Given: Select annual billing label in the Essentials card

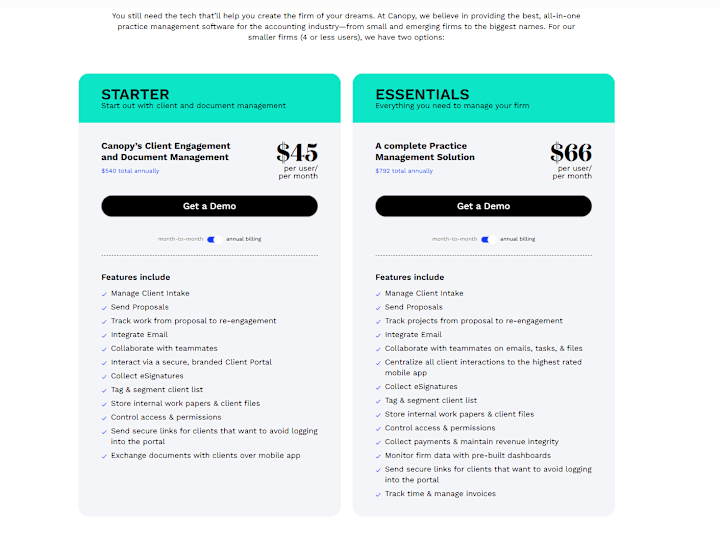Looking at the screenshot, I should pyautogui.click(x=517, y=239).
